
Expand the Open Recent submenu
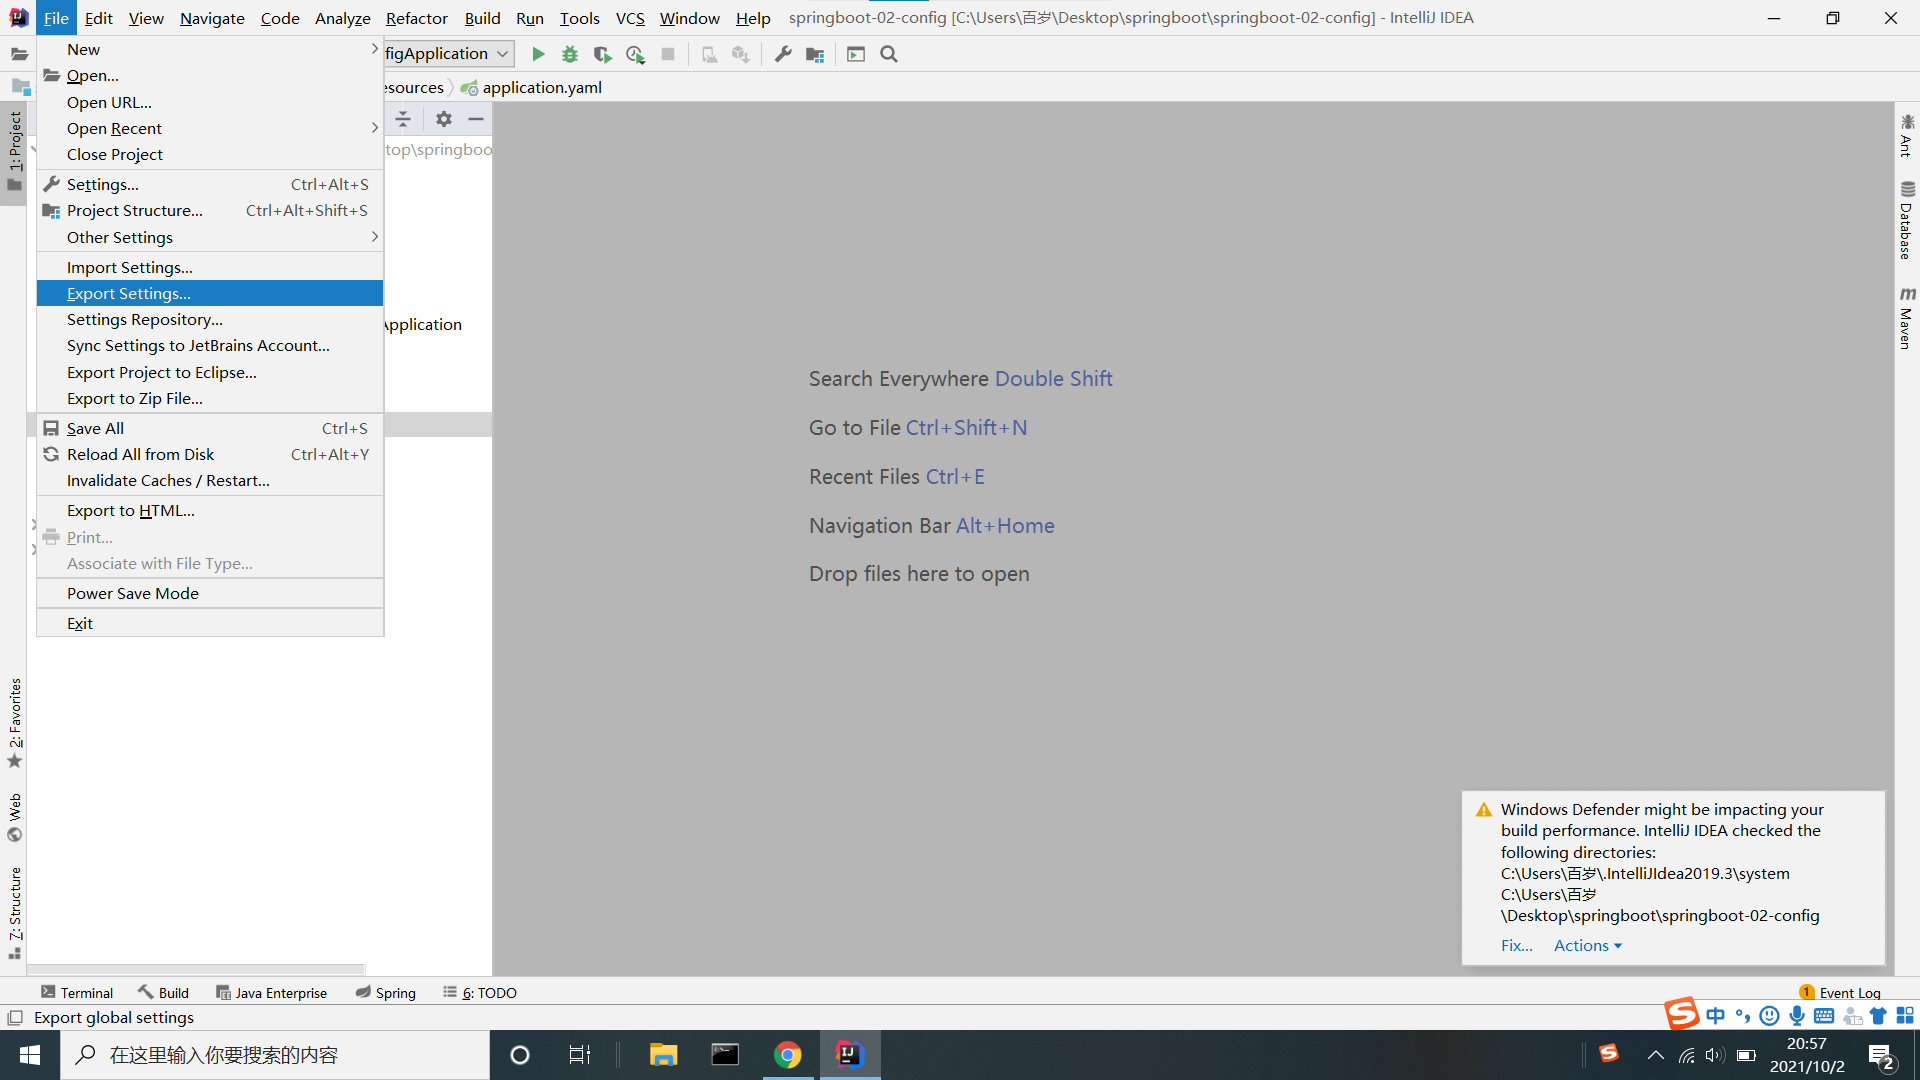pyautogui.click(x=210, y=128)
